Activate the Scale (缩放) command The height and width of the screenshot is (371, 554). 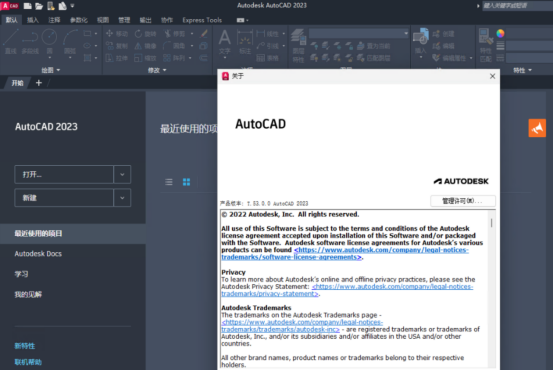pos(145,58)
